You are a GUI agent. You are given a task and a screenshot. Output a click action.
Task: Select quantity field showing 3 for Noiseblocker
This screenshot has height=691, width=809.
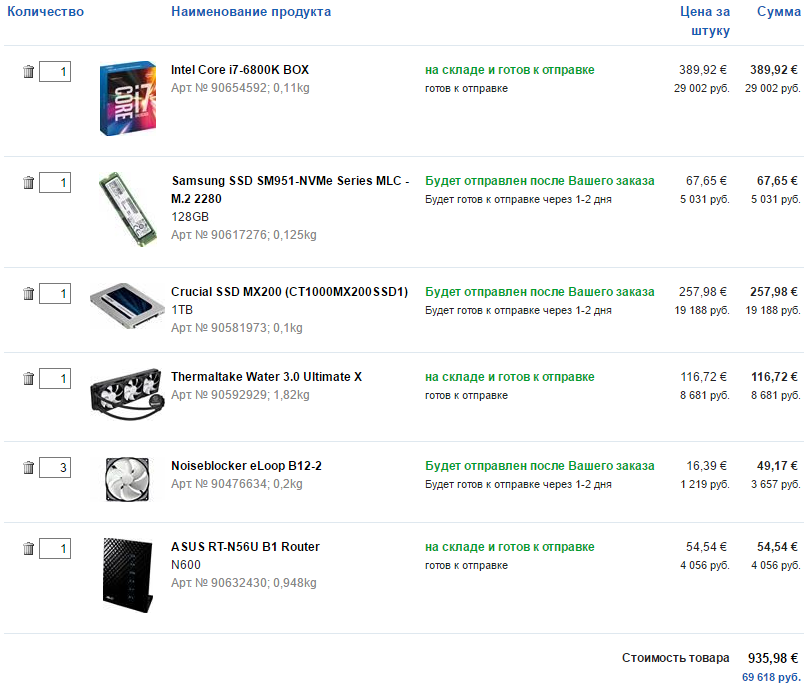55,467
